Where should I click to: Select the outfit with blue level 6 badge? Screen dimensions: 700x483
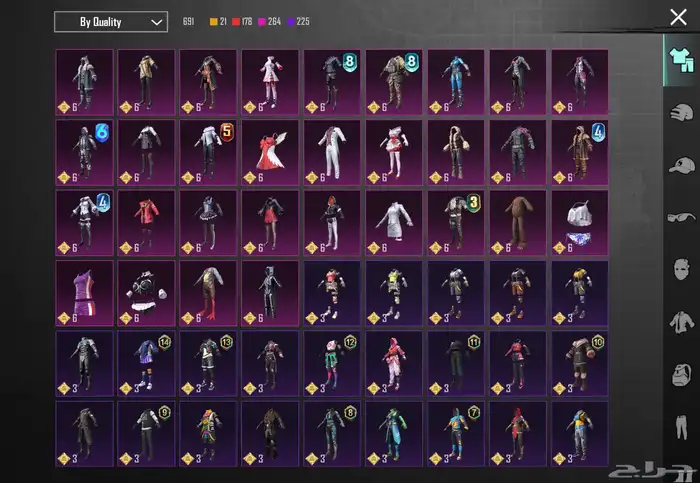coord(84,152)
